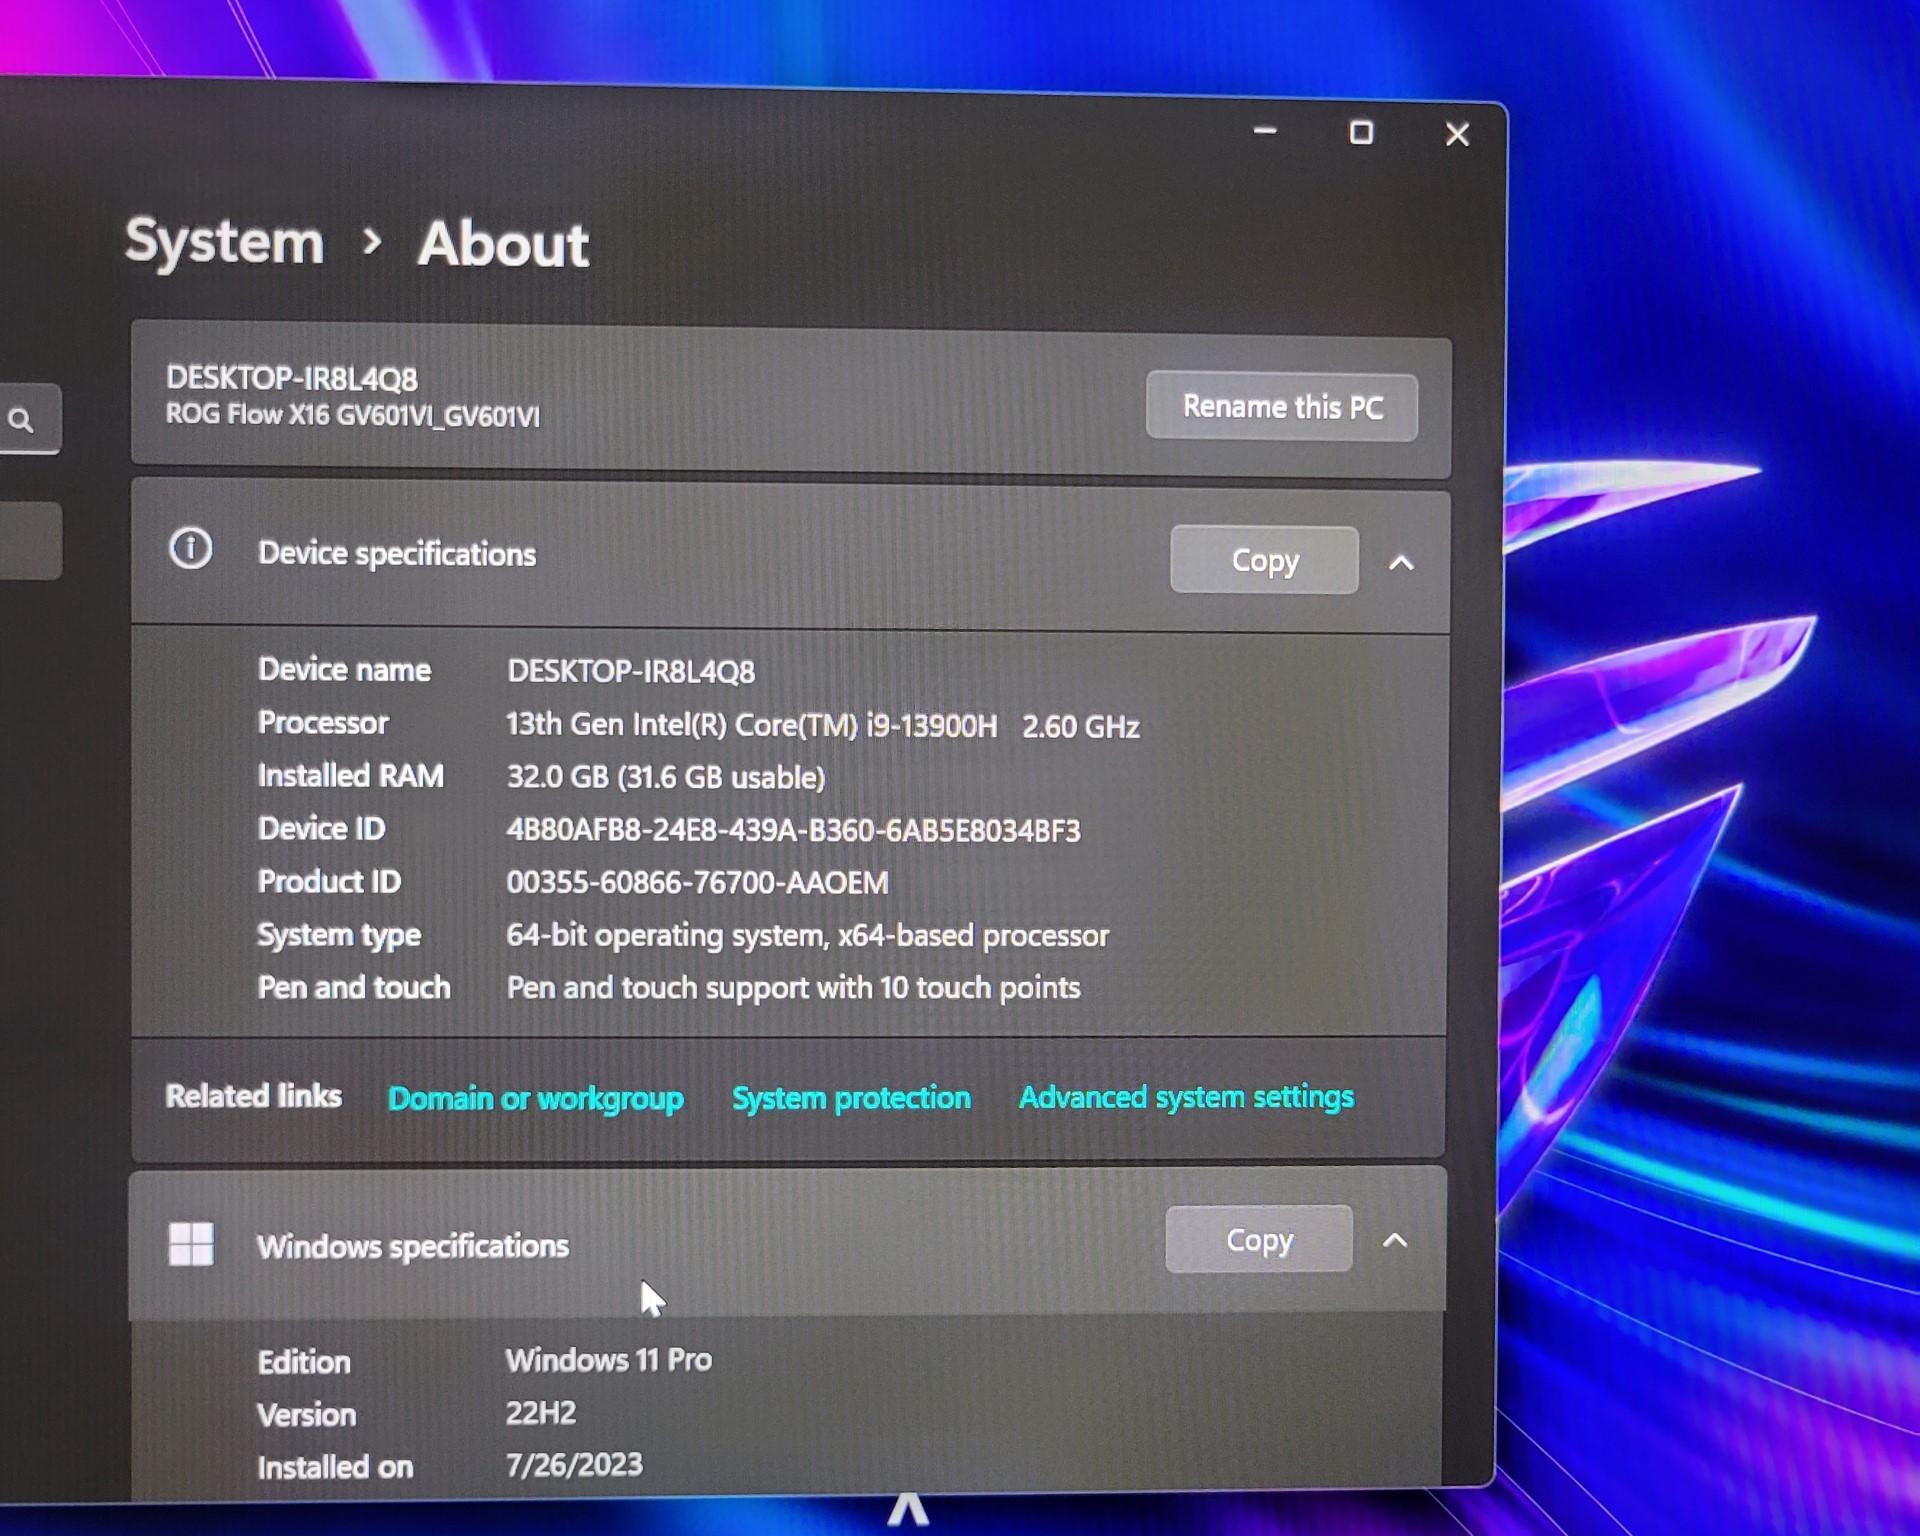
Task: Click the Installed RAM label
Action: coord(350,775)
